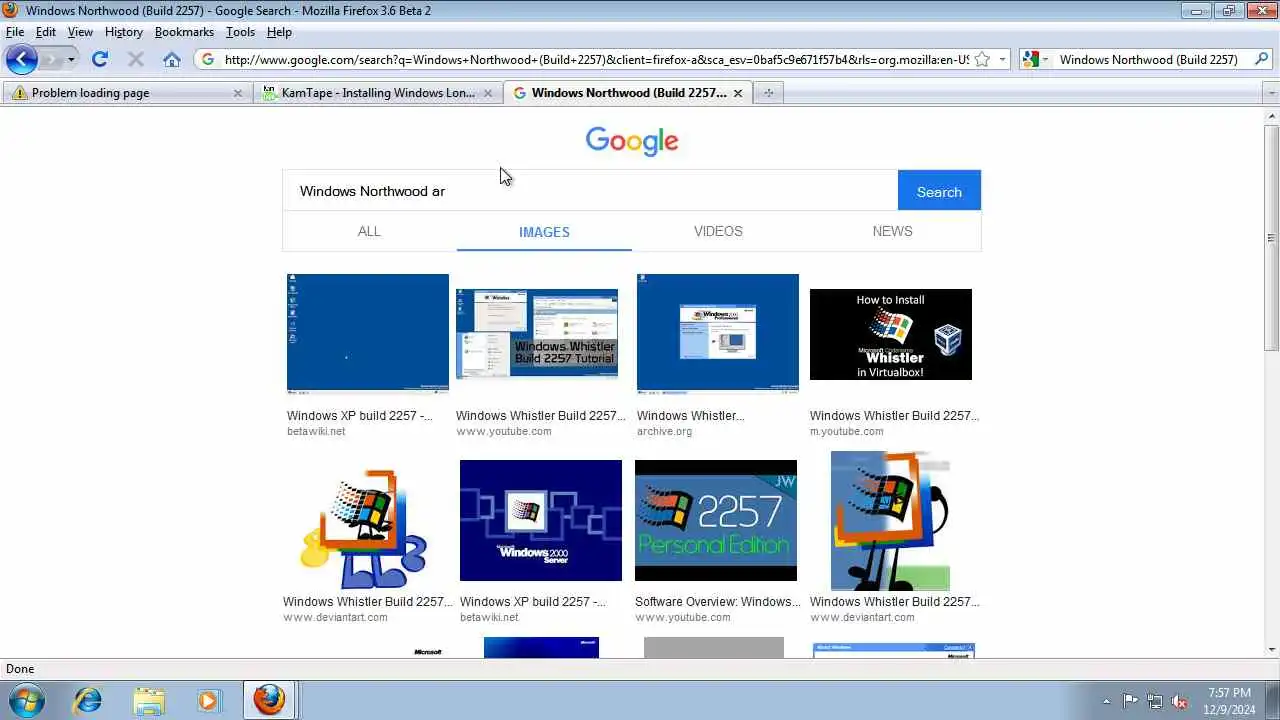Click the Stop loading X icon
This screenshot has width=1280, height=720.
coord(136,59)
